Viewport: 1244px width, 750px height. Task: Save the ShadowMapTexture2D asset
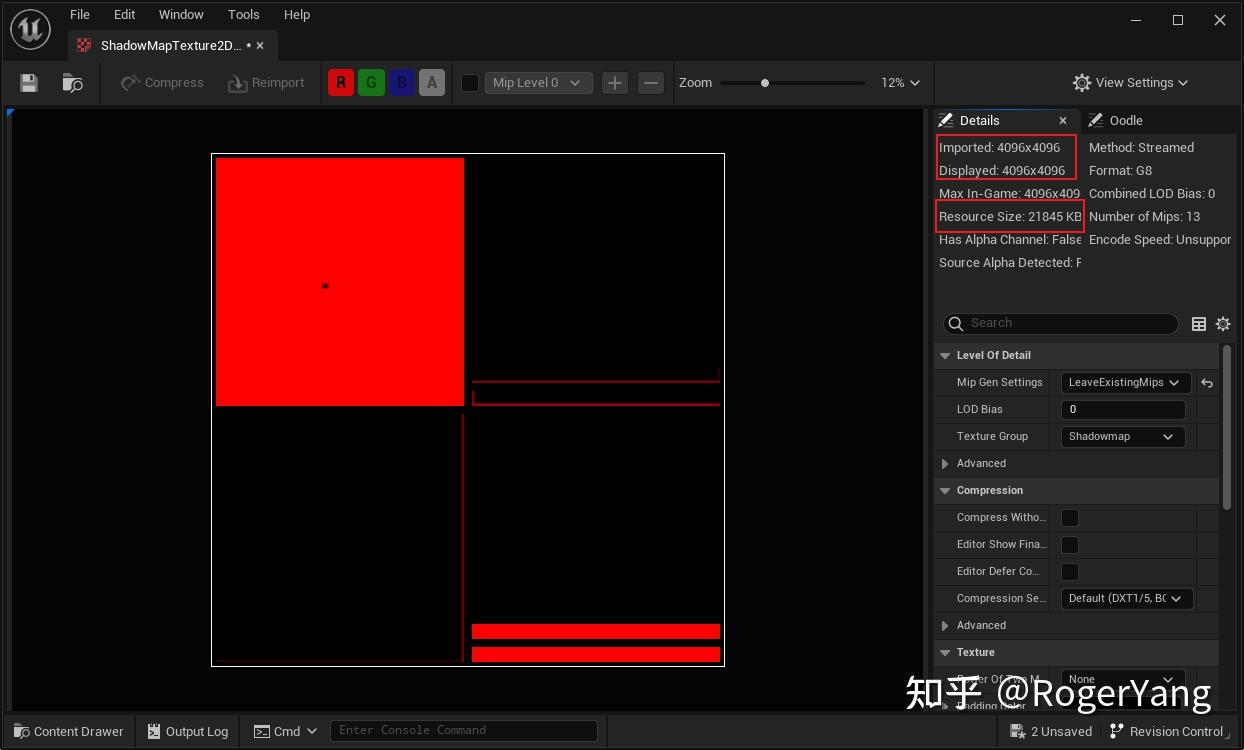28,82
